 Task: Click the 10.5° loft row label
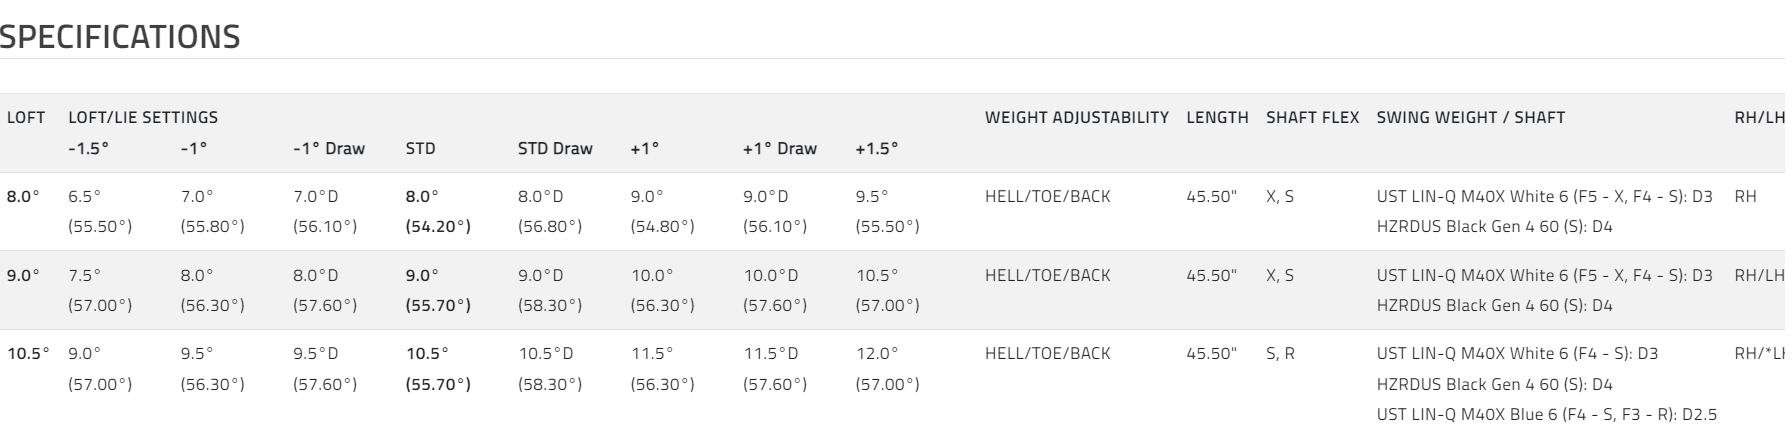28,354
